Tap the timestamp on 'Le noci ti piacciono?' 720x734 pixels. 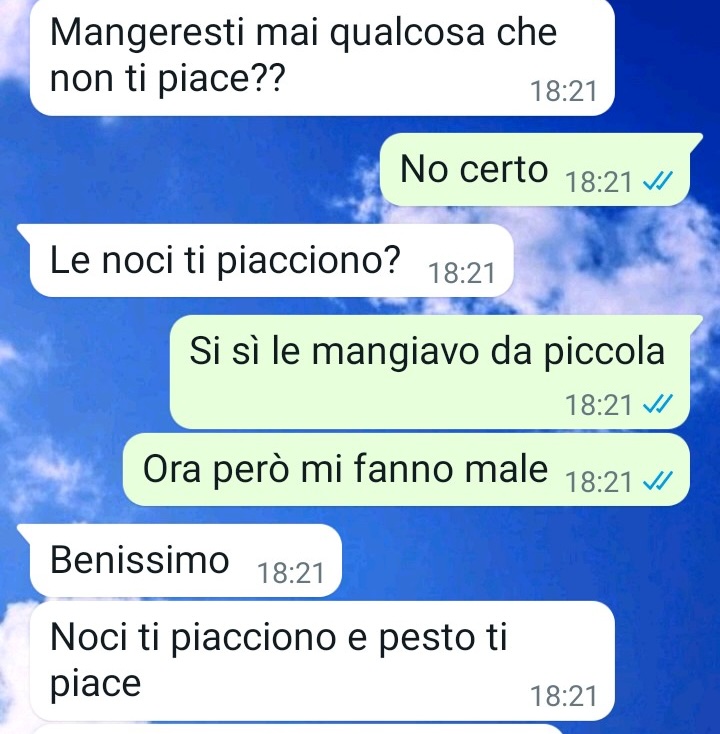click(x=462, y=273)
